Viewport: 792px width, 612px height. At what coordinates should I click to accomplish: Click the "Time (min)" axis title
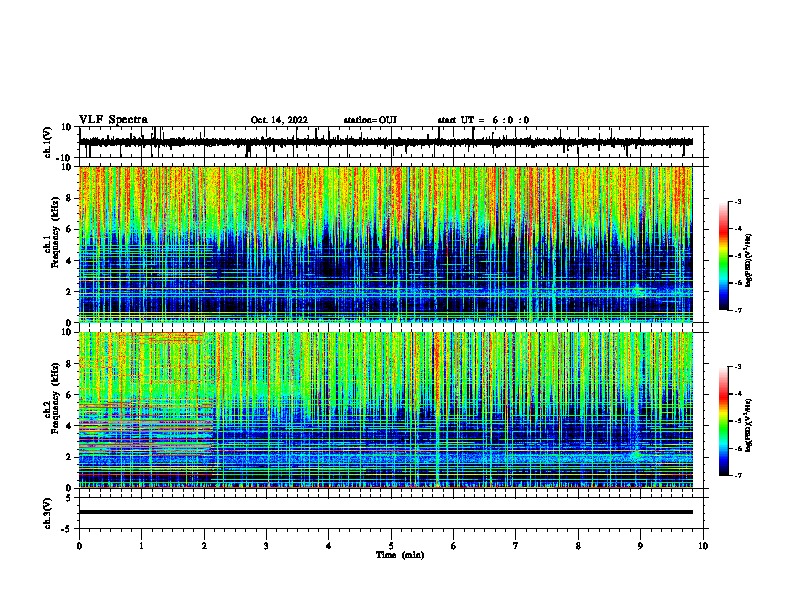coord(400,555)
